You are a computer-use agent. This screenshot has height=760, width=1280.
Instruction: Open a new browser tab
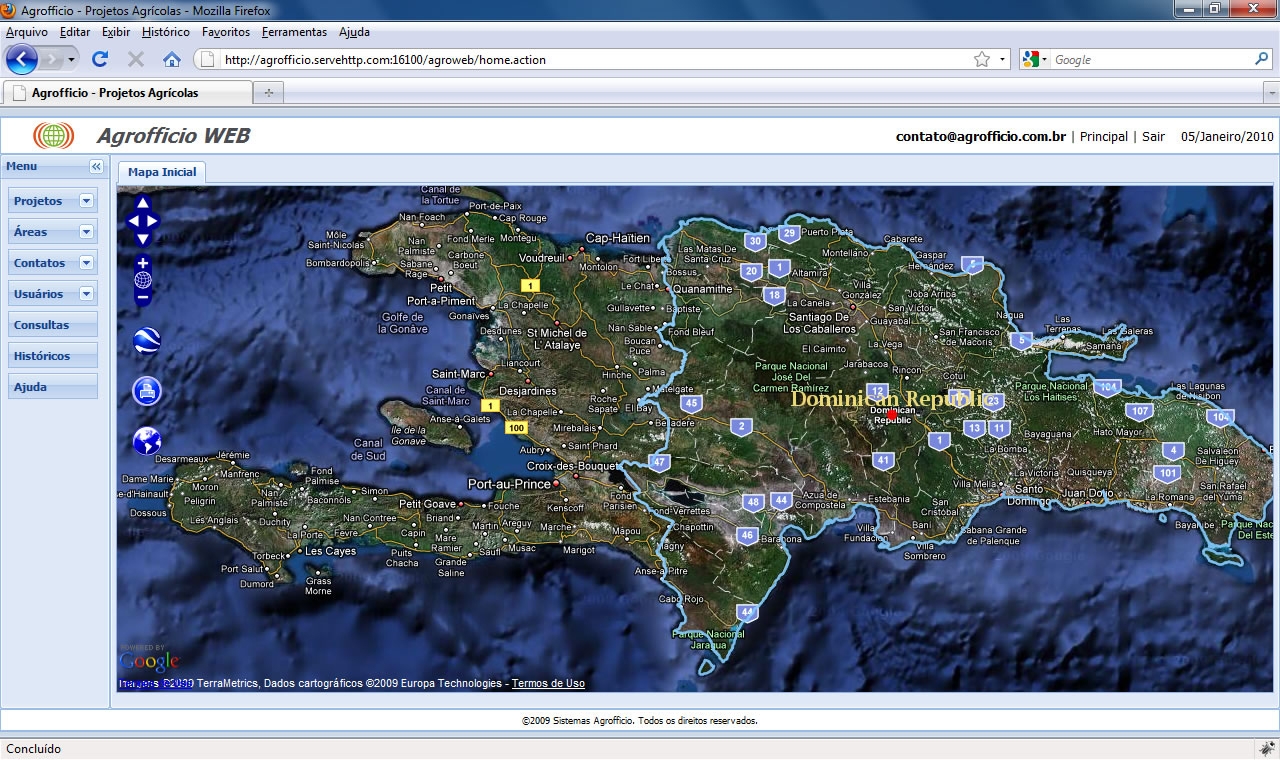(x=268, y=93)
